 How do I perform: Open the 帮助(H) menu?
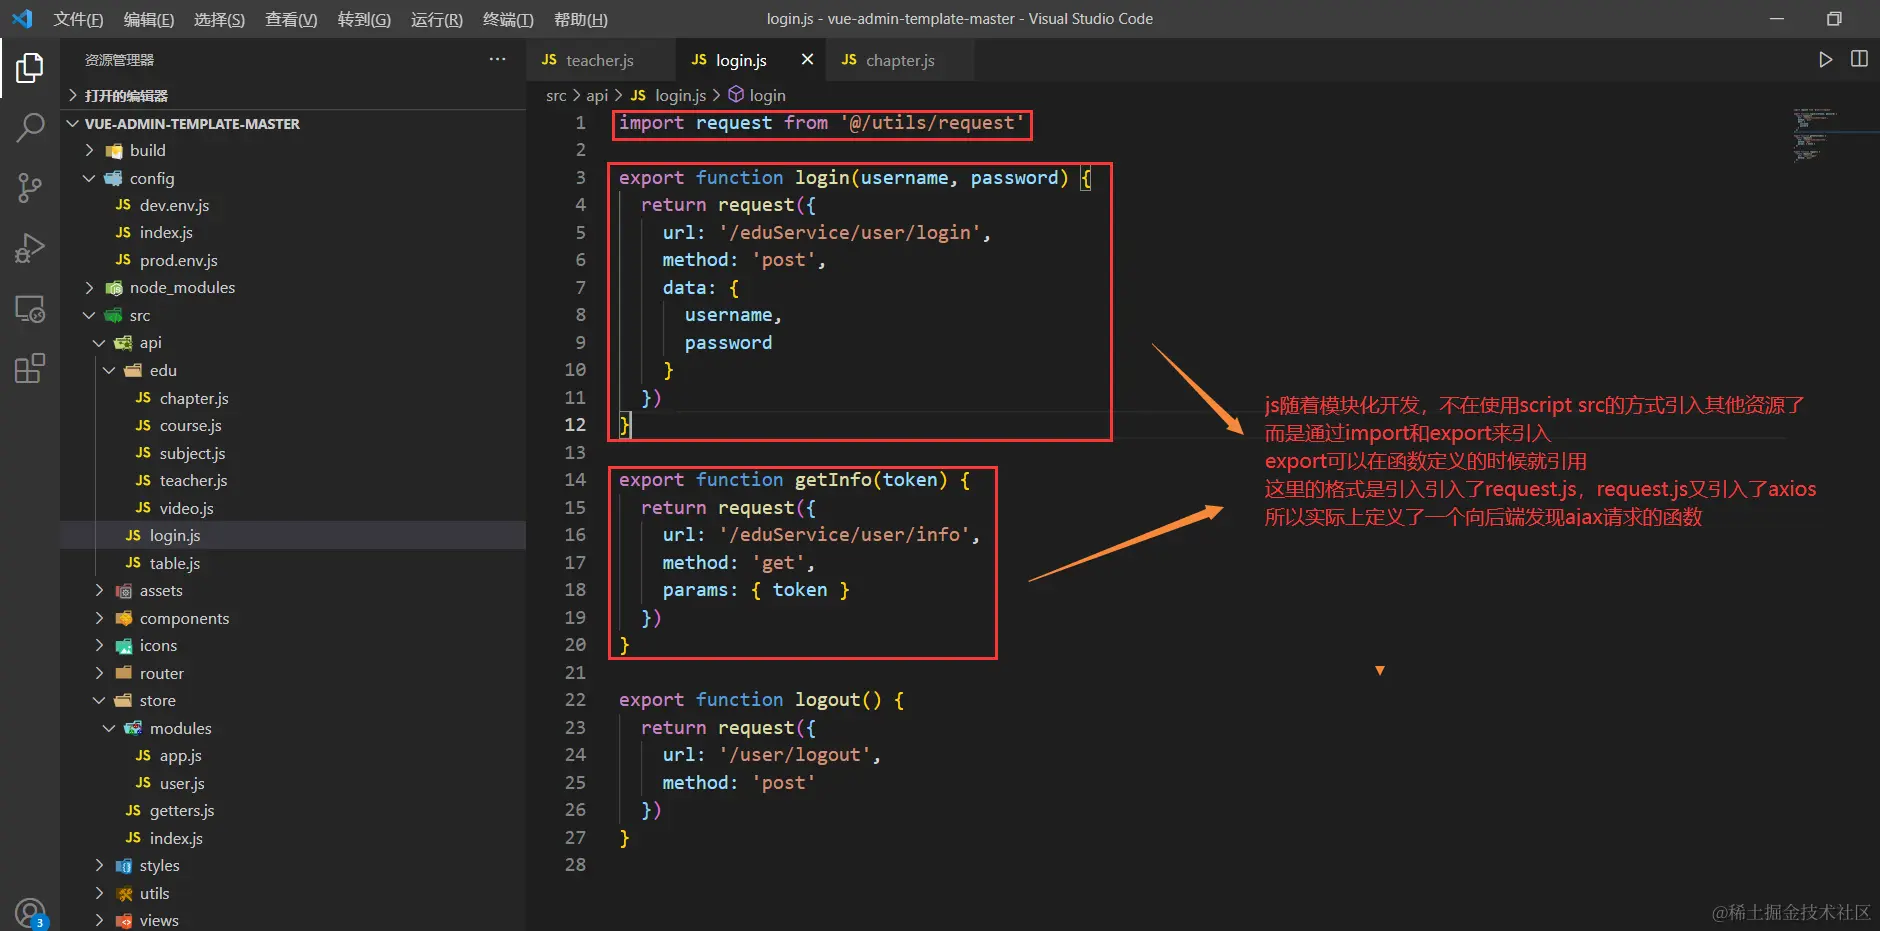(x=581, y=19)
